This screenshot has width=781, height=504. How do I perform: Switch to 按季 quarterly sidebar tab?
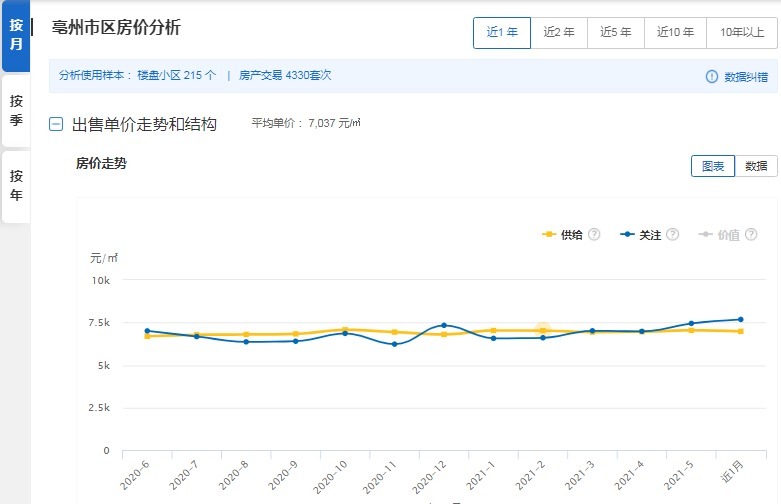point(16,111)
